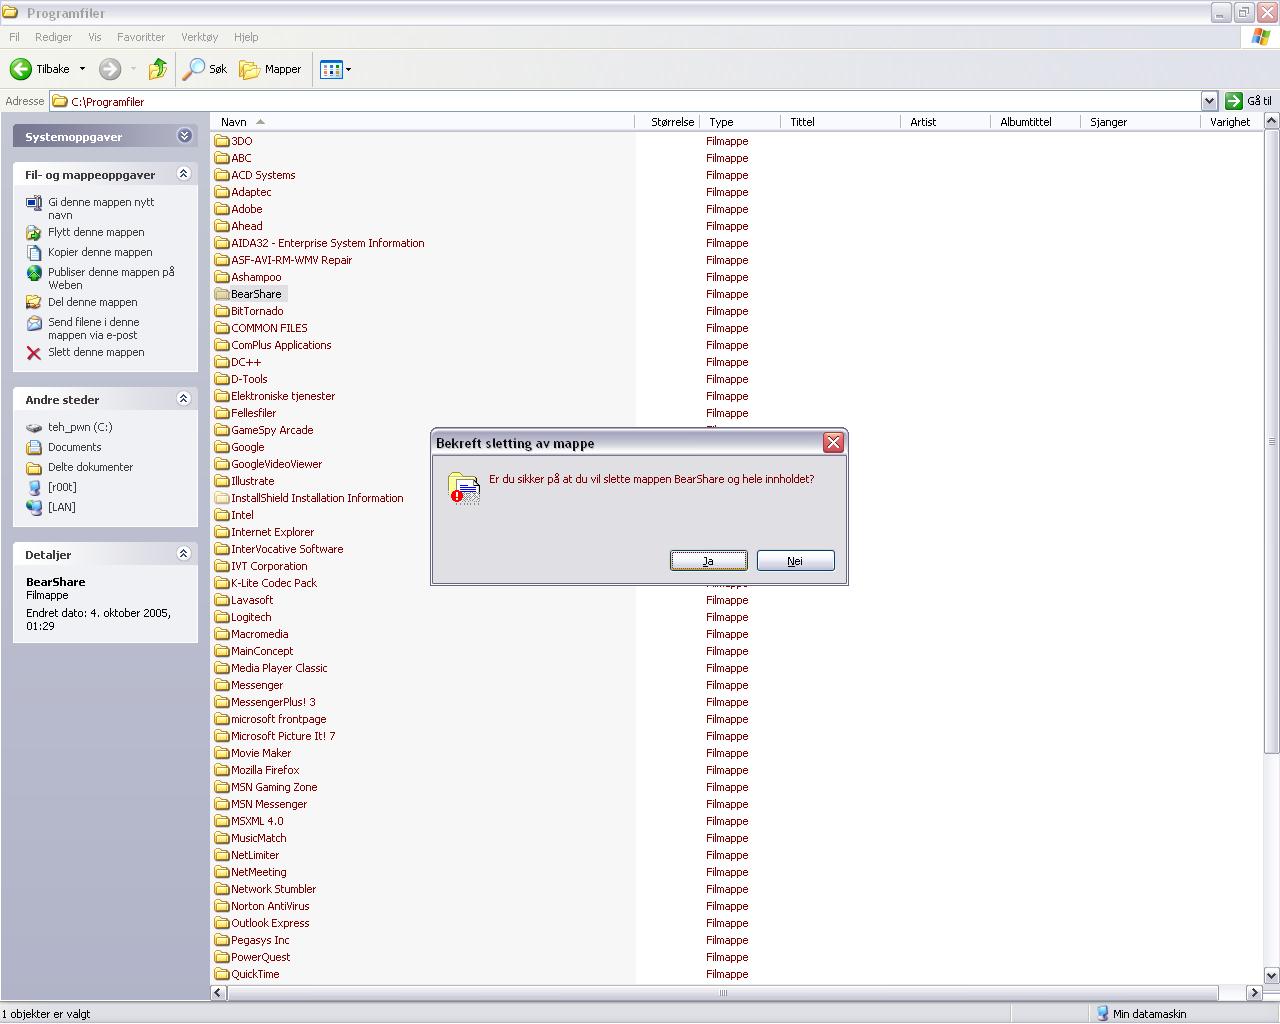This screenshot has height=1024, width=1280.
Task: Select the BearShare folder name
Action: 256,294
